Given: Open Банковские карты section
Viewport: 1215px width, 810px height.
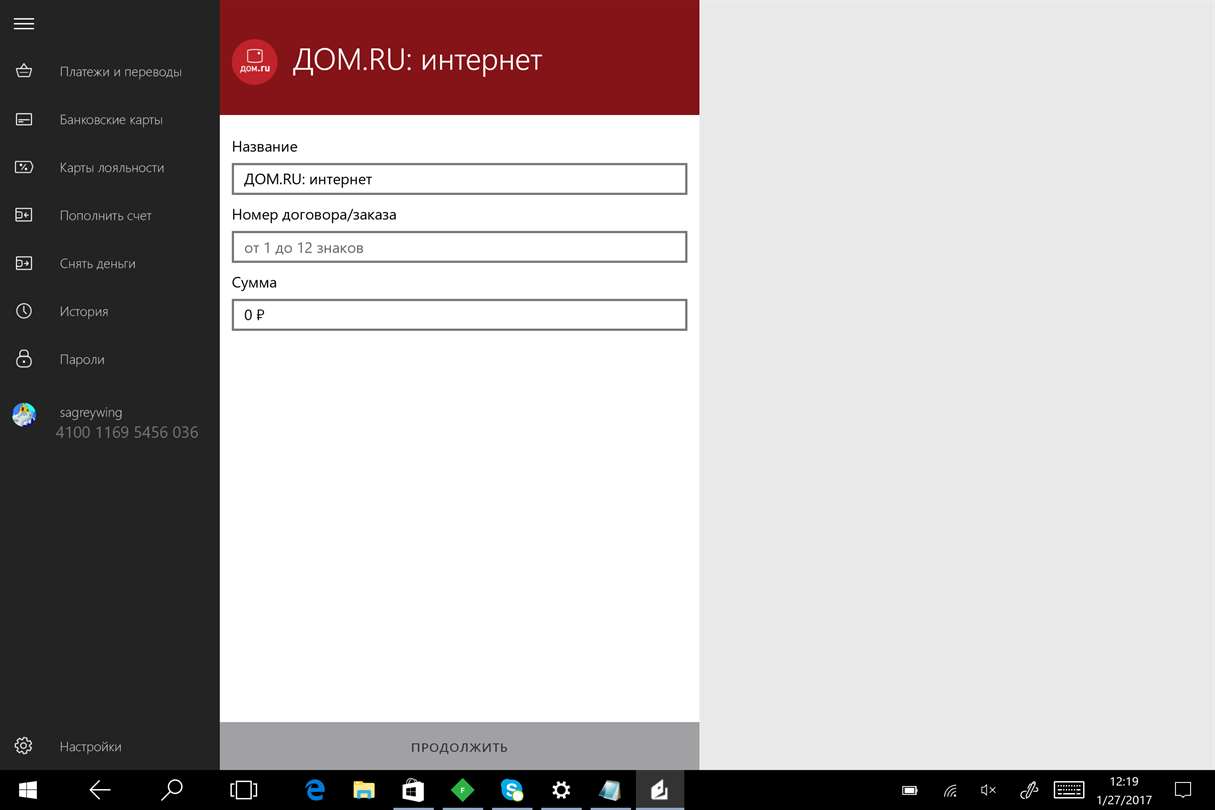Looking at the screenshot, I should click(x=111, y=120).
